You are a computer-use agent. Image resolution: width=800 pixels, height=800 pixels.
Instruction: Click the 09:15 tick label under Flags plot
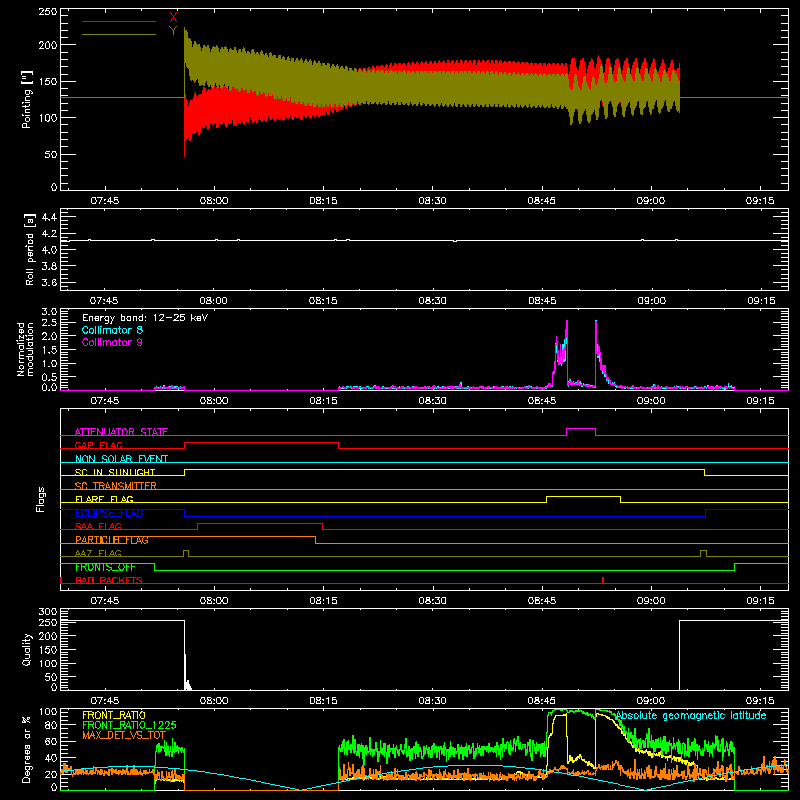pyautogui.click(x=760, y=601)
